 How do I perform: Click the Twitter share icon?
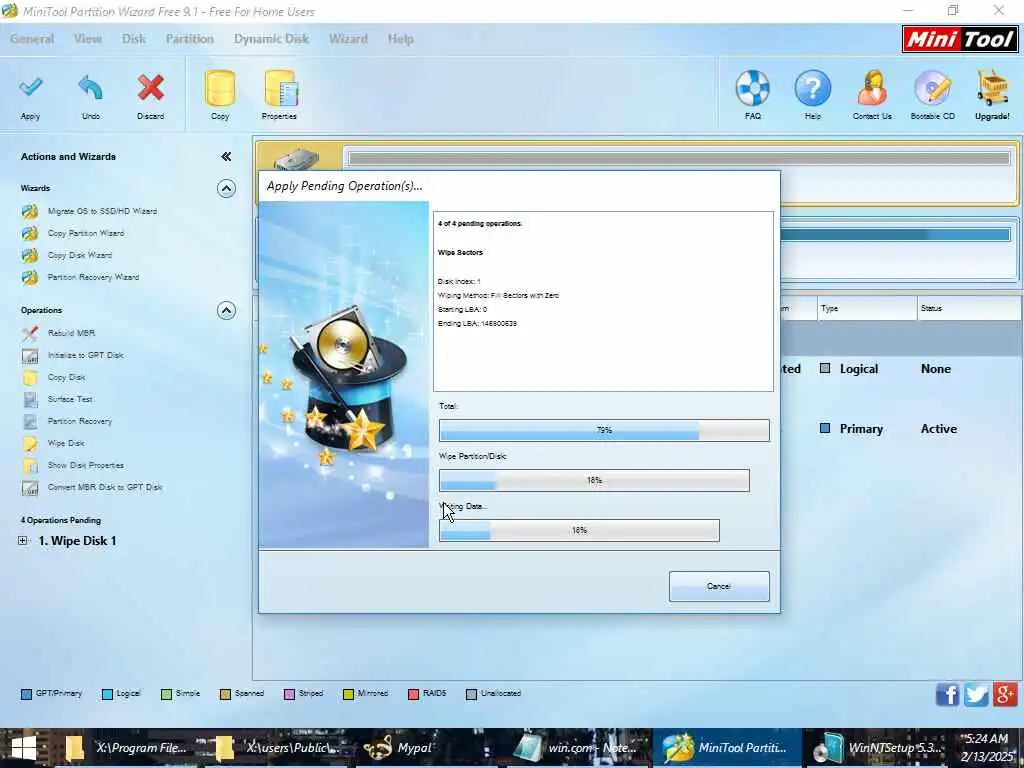[x=976, y=694]
